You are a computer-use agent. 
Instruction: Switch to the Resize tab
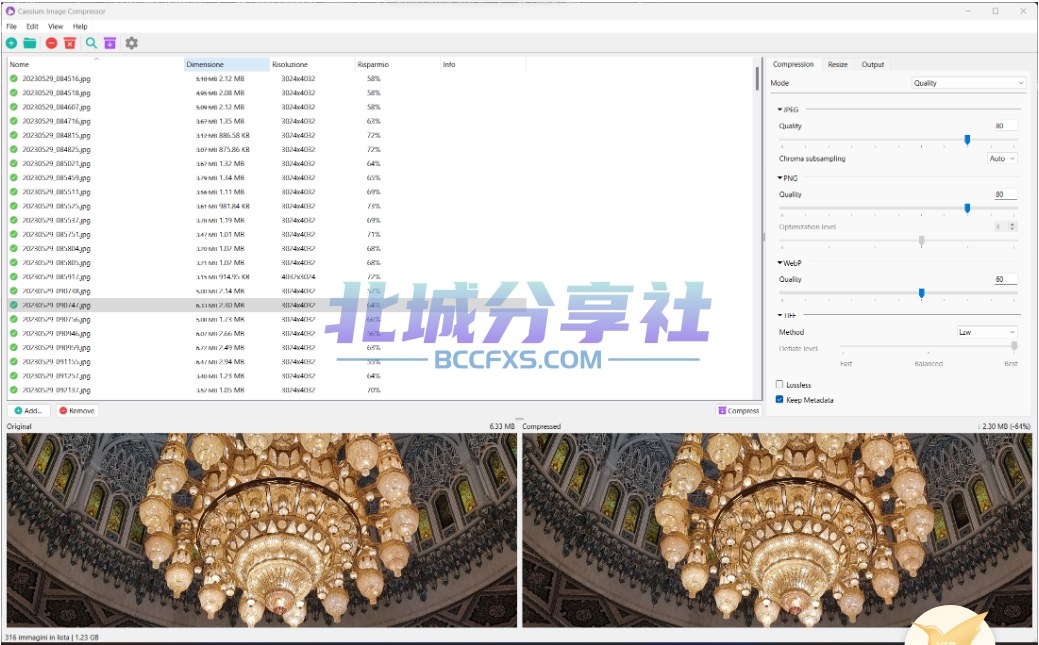tap(837, 65)
